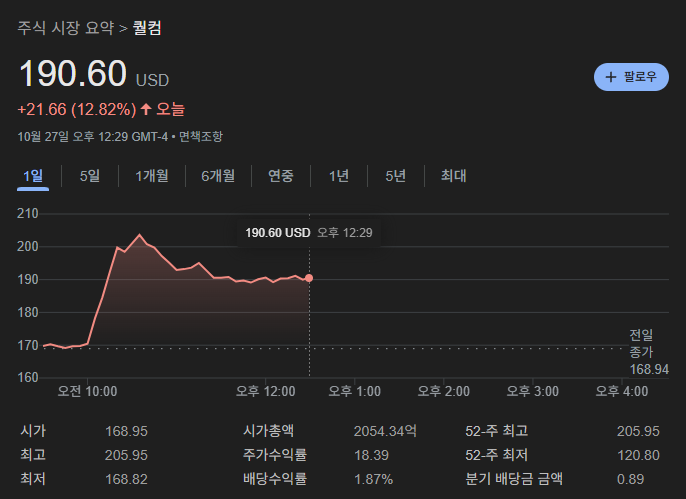Switch to the 1개월 range tab

tap(152, 176)
